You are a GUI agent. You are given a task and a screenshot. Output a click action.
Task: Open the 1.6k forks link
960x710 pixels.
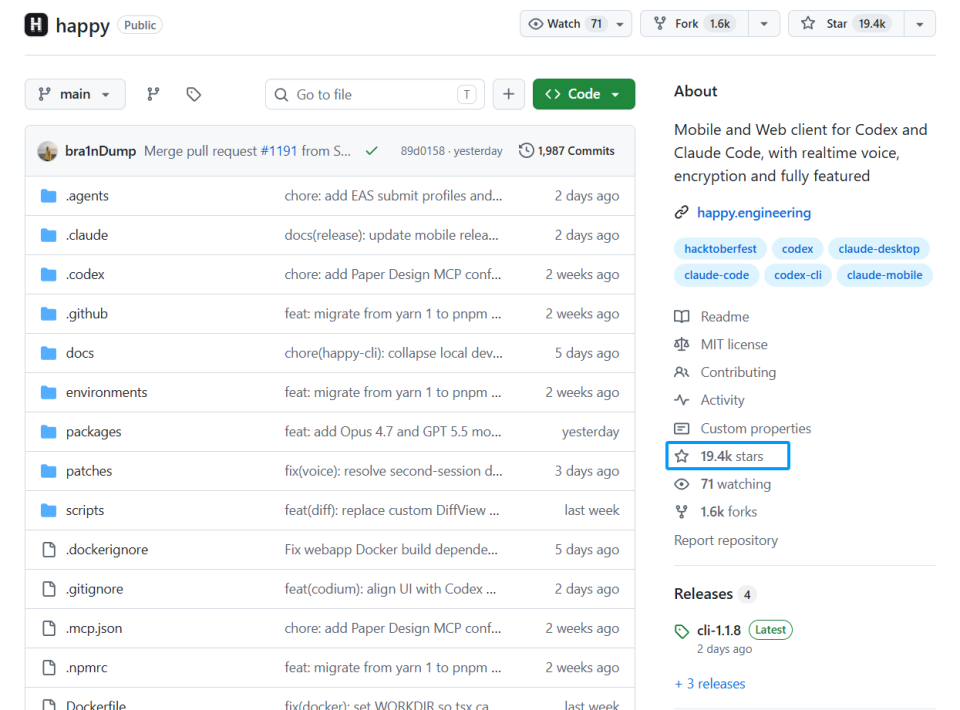click(x=729, y=512)
